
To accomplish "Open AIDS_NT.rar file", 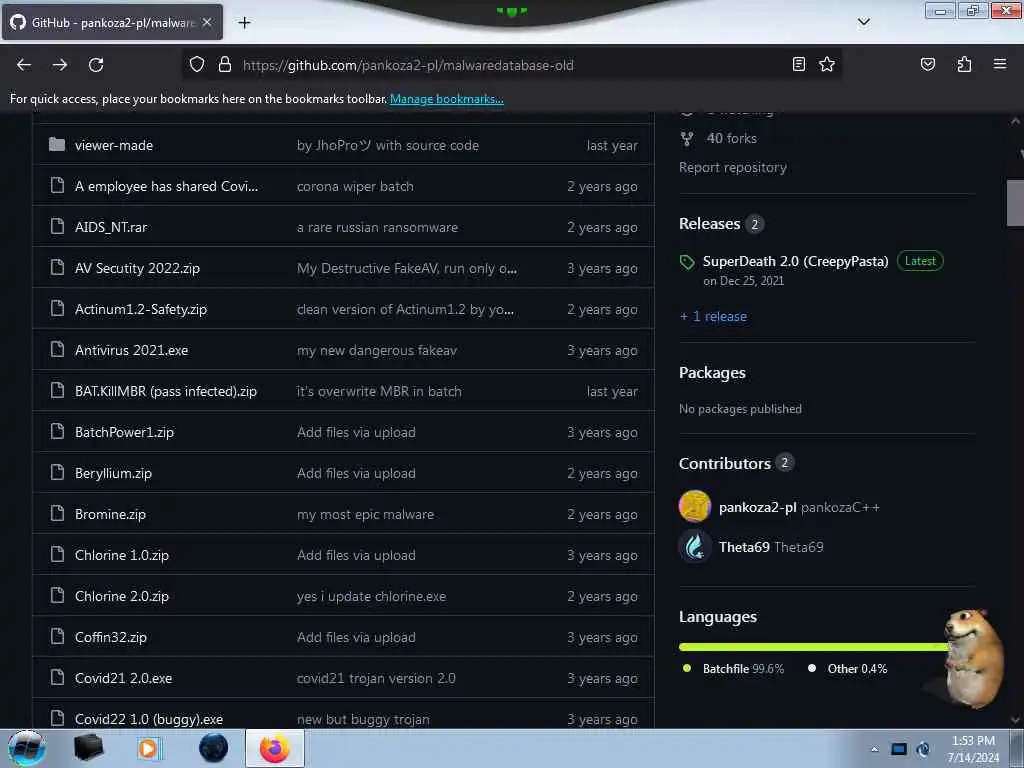I will coord(111,227).
